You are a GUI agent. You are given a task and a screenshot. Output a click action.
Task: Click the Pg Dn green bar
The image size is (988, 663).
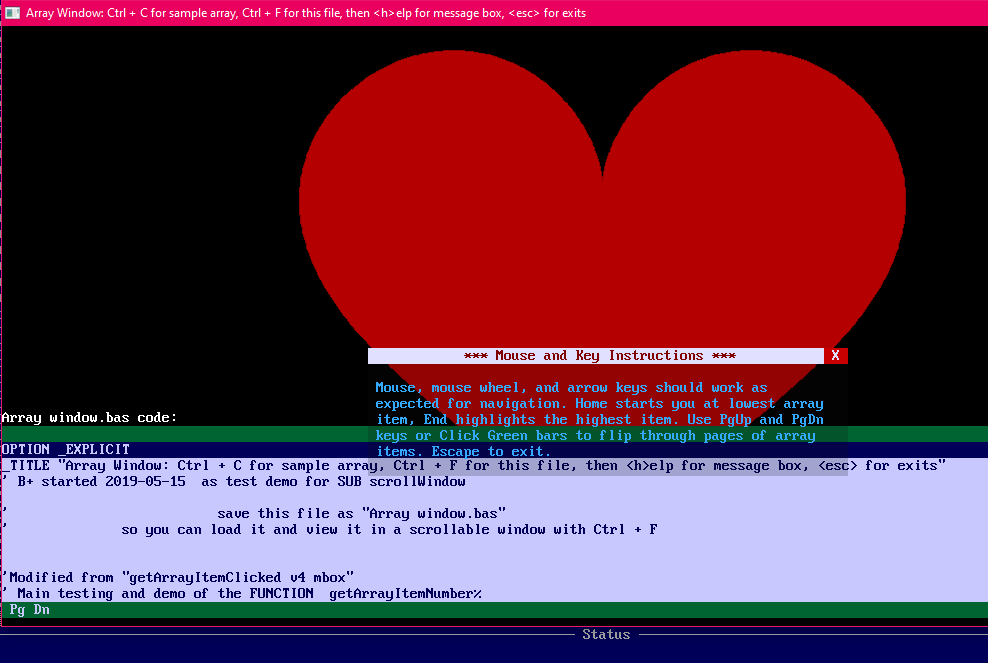(494, 609)
